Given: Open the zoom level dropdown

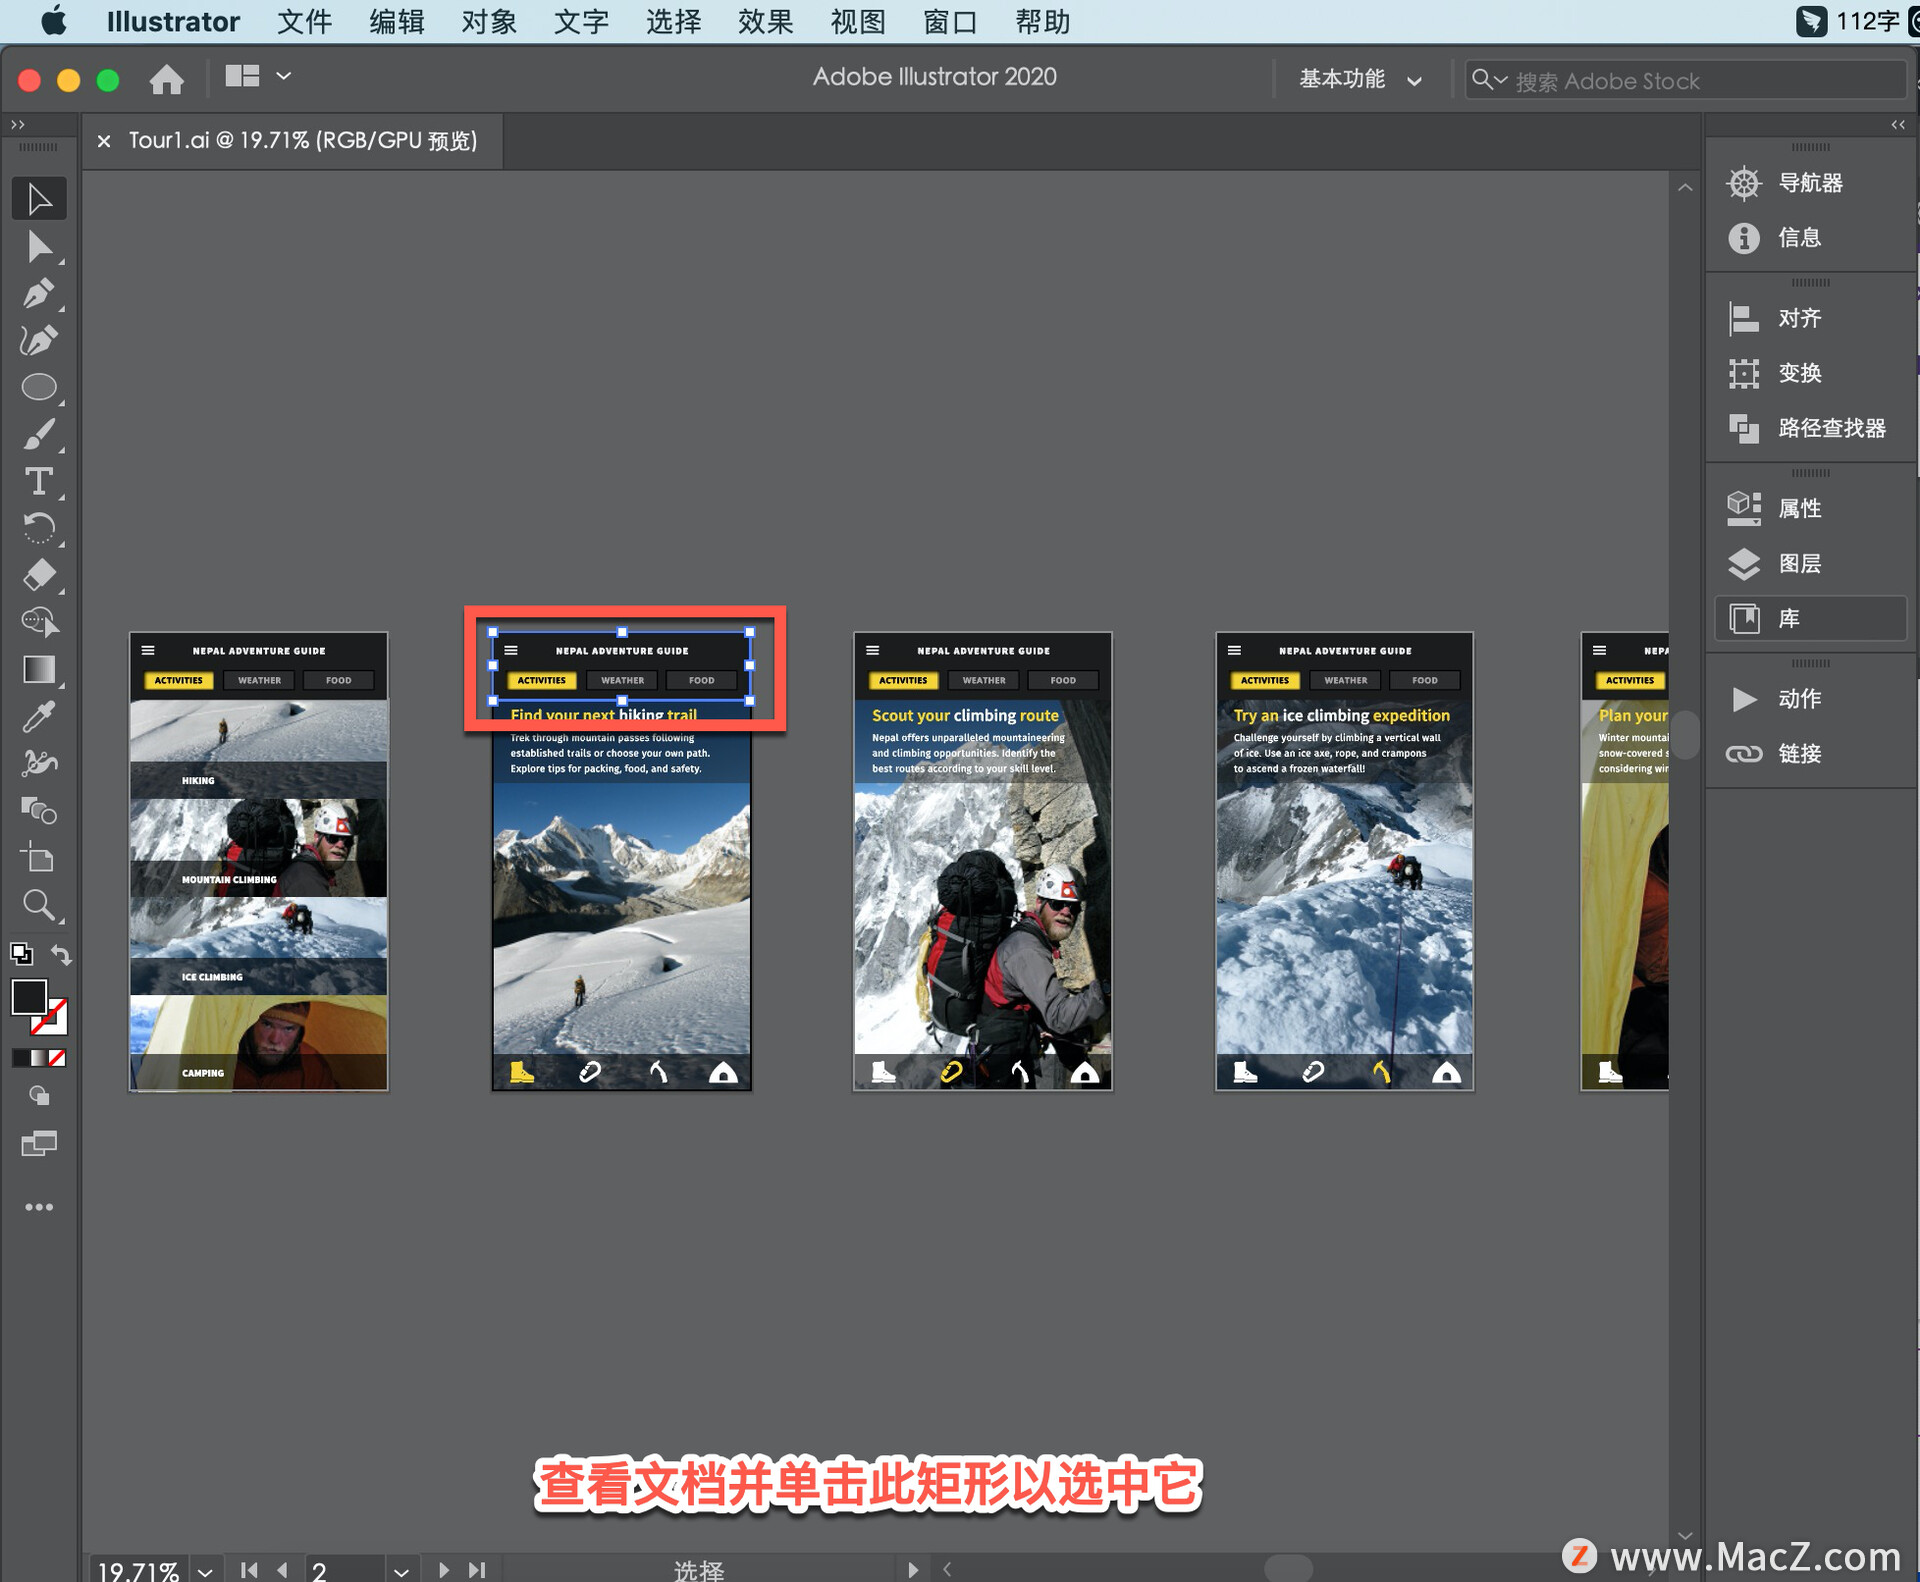Looking at the screenshot, I should [205, 1570].
